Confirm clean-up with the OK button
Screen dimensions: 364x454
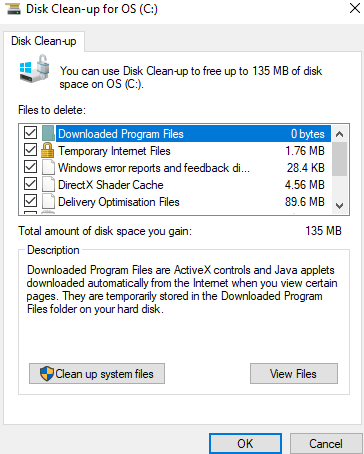pos(245,444)
